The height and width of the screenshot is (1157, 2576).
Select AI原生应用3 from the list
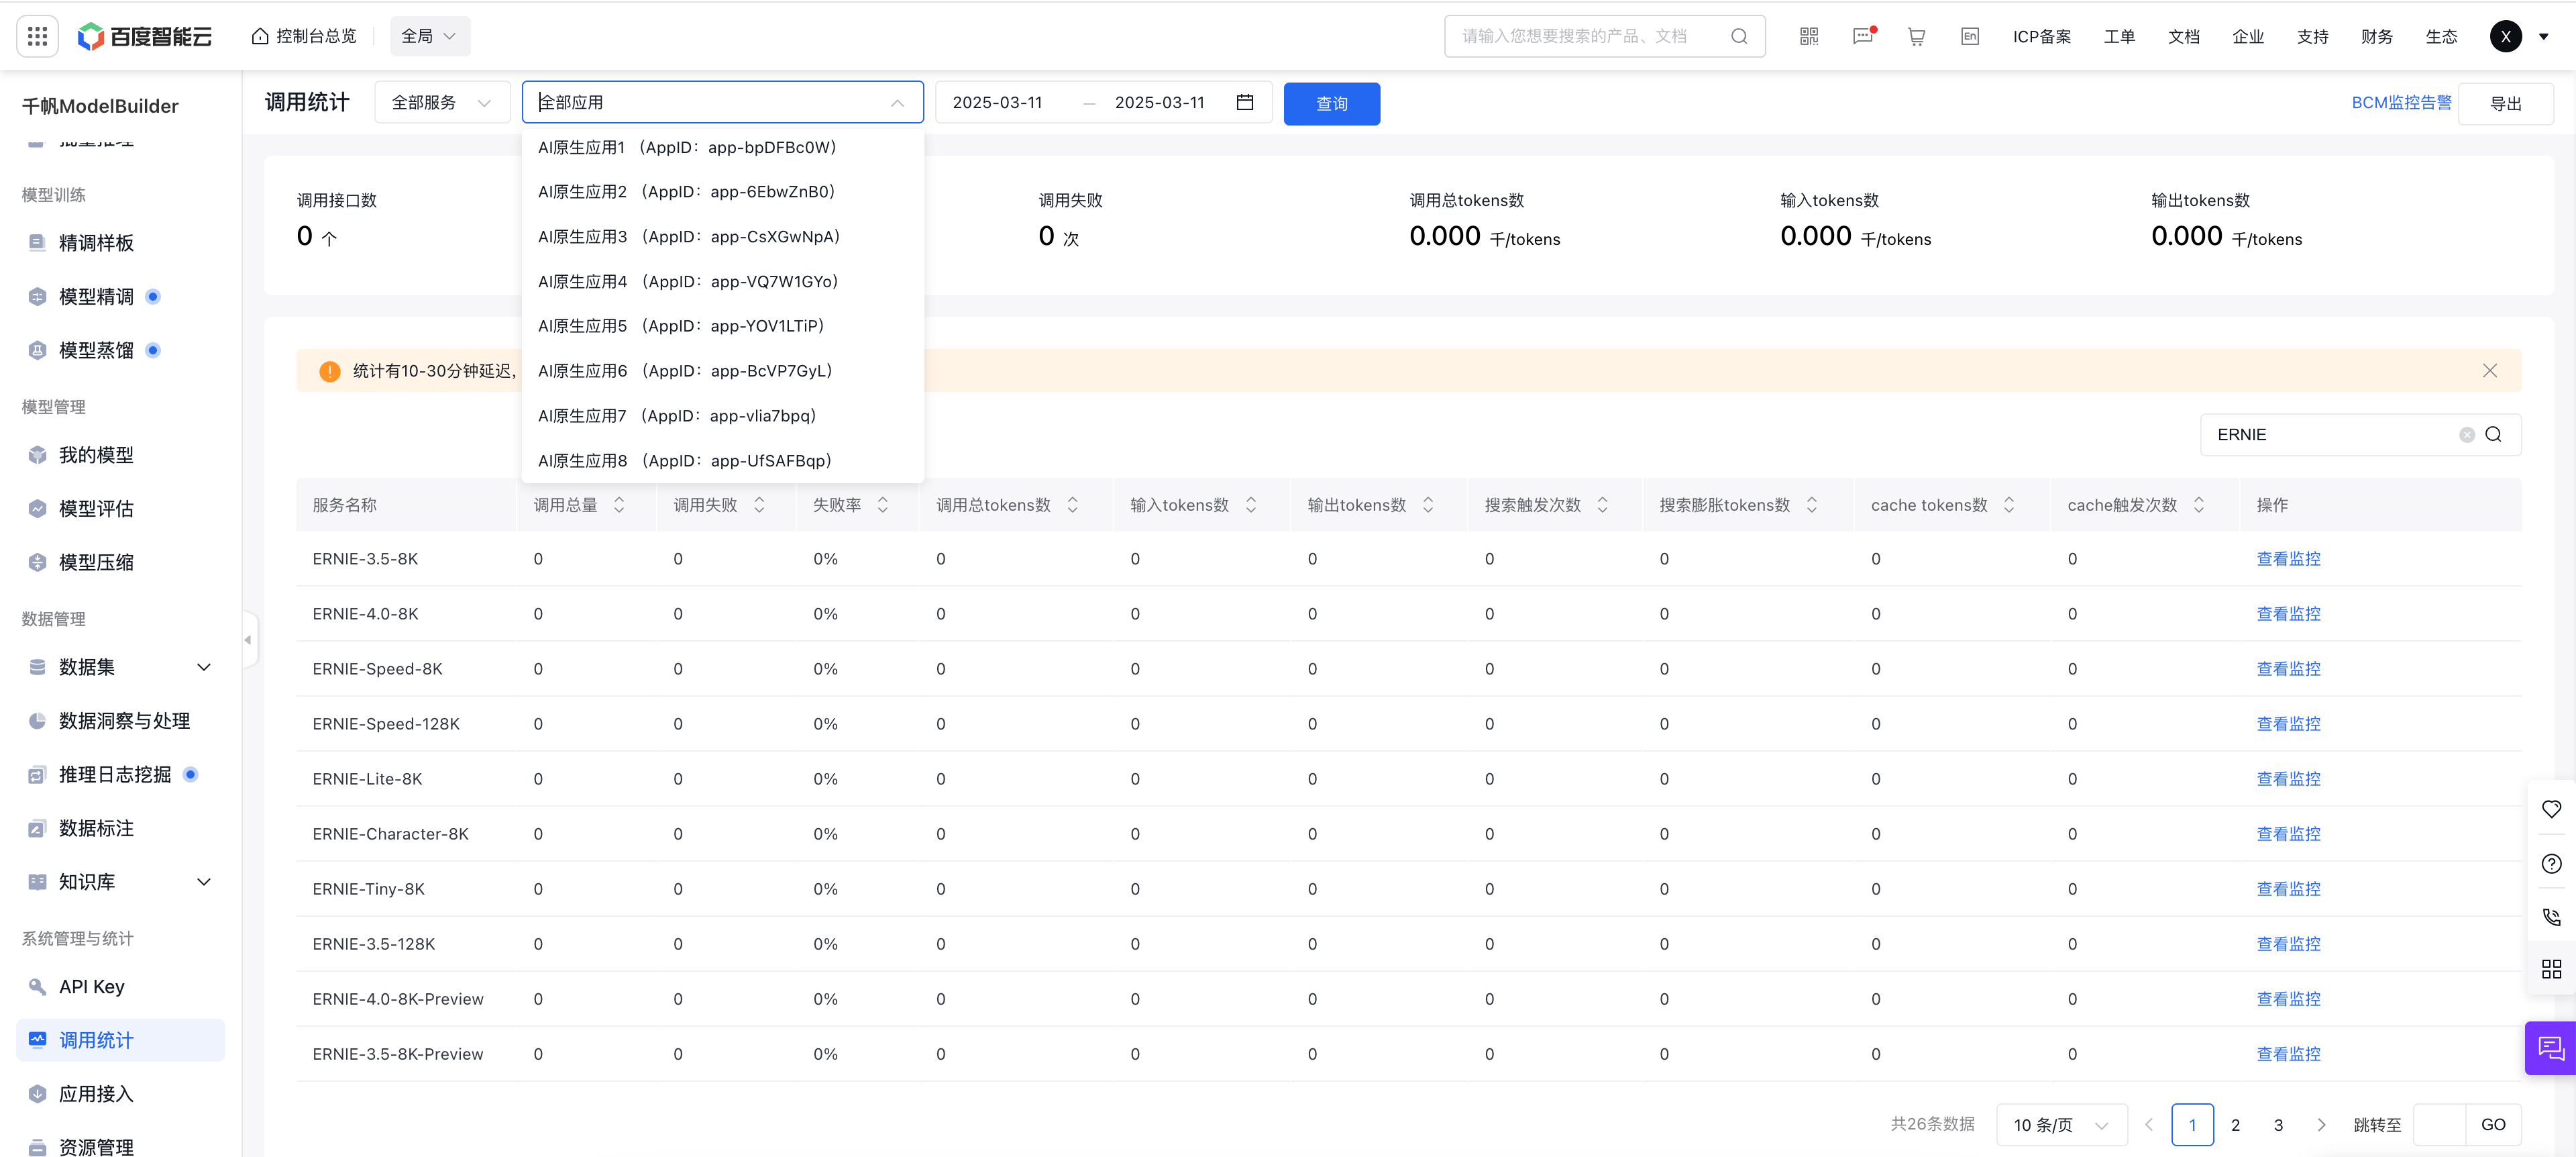[723, 237]
